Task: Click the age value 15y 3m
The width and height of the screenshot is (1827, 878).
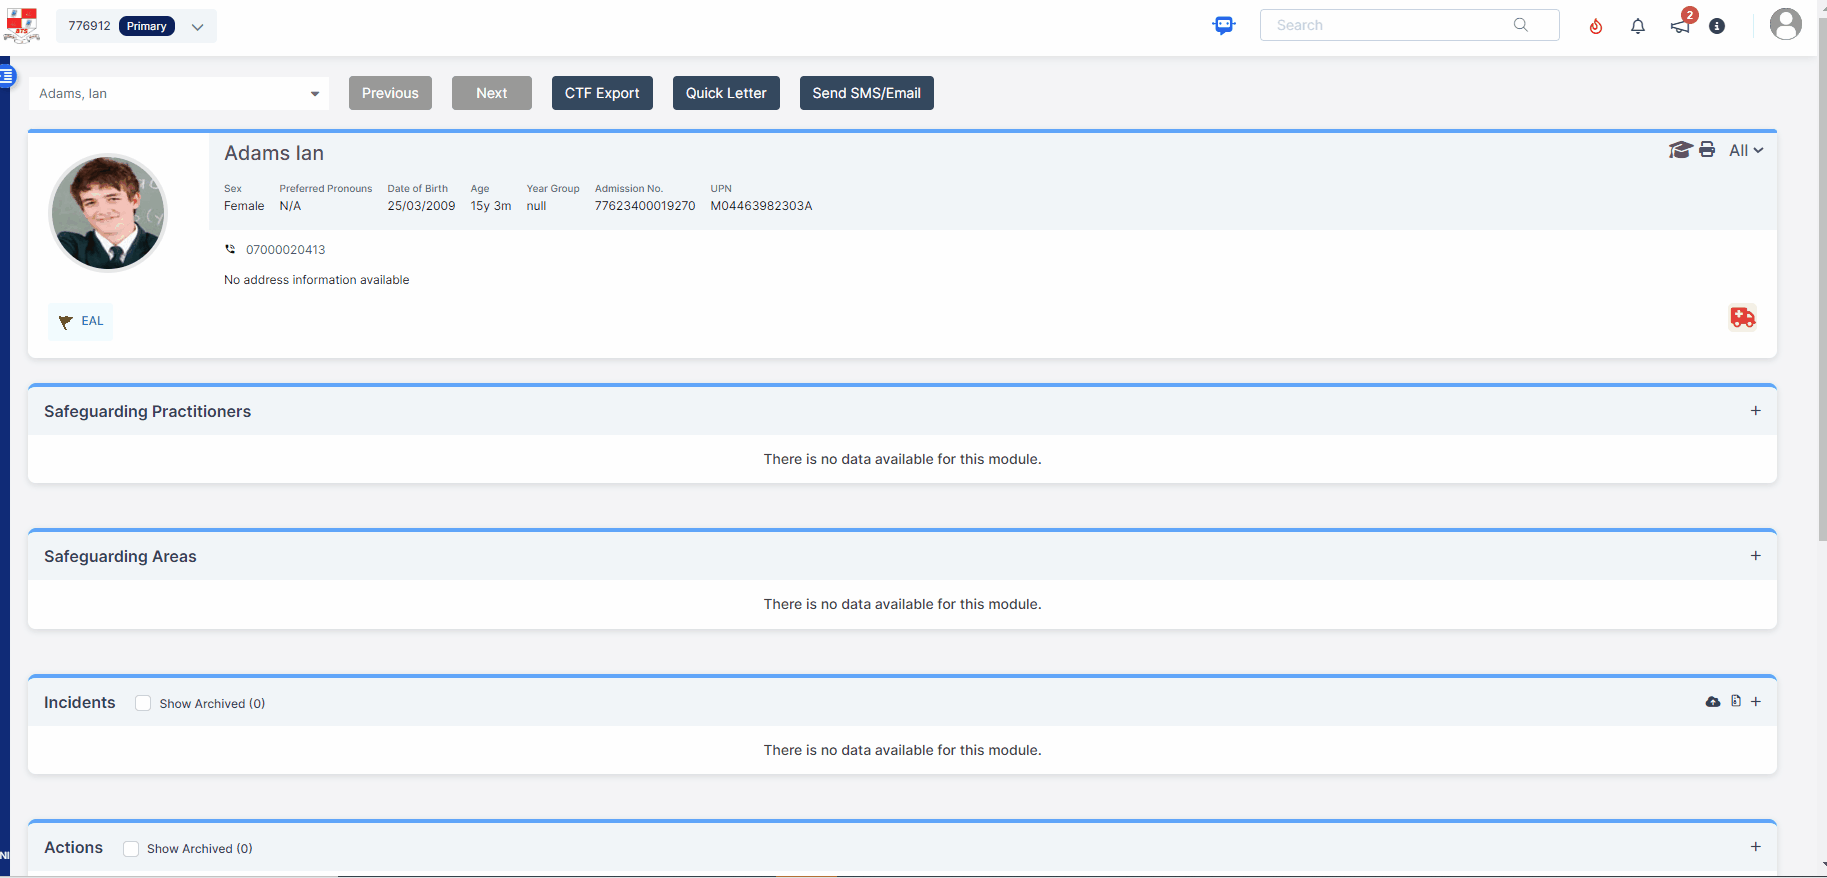Action: (491, 206)
